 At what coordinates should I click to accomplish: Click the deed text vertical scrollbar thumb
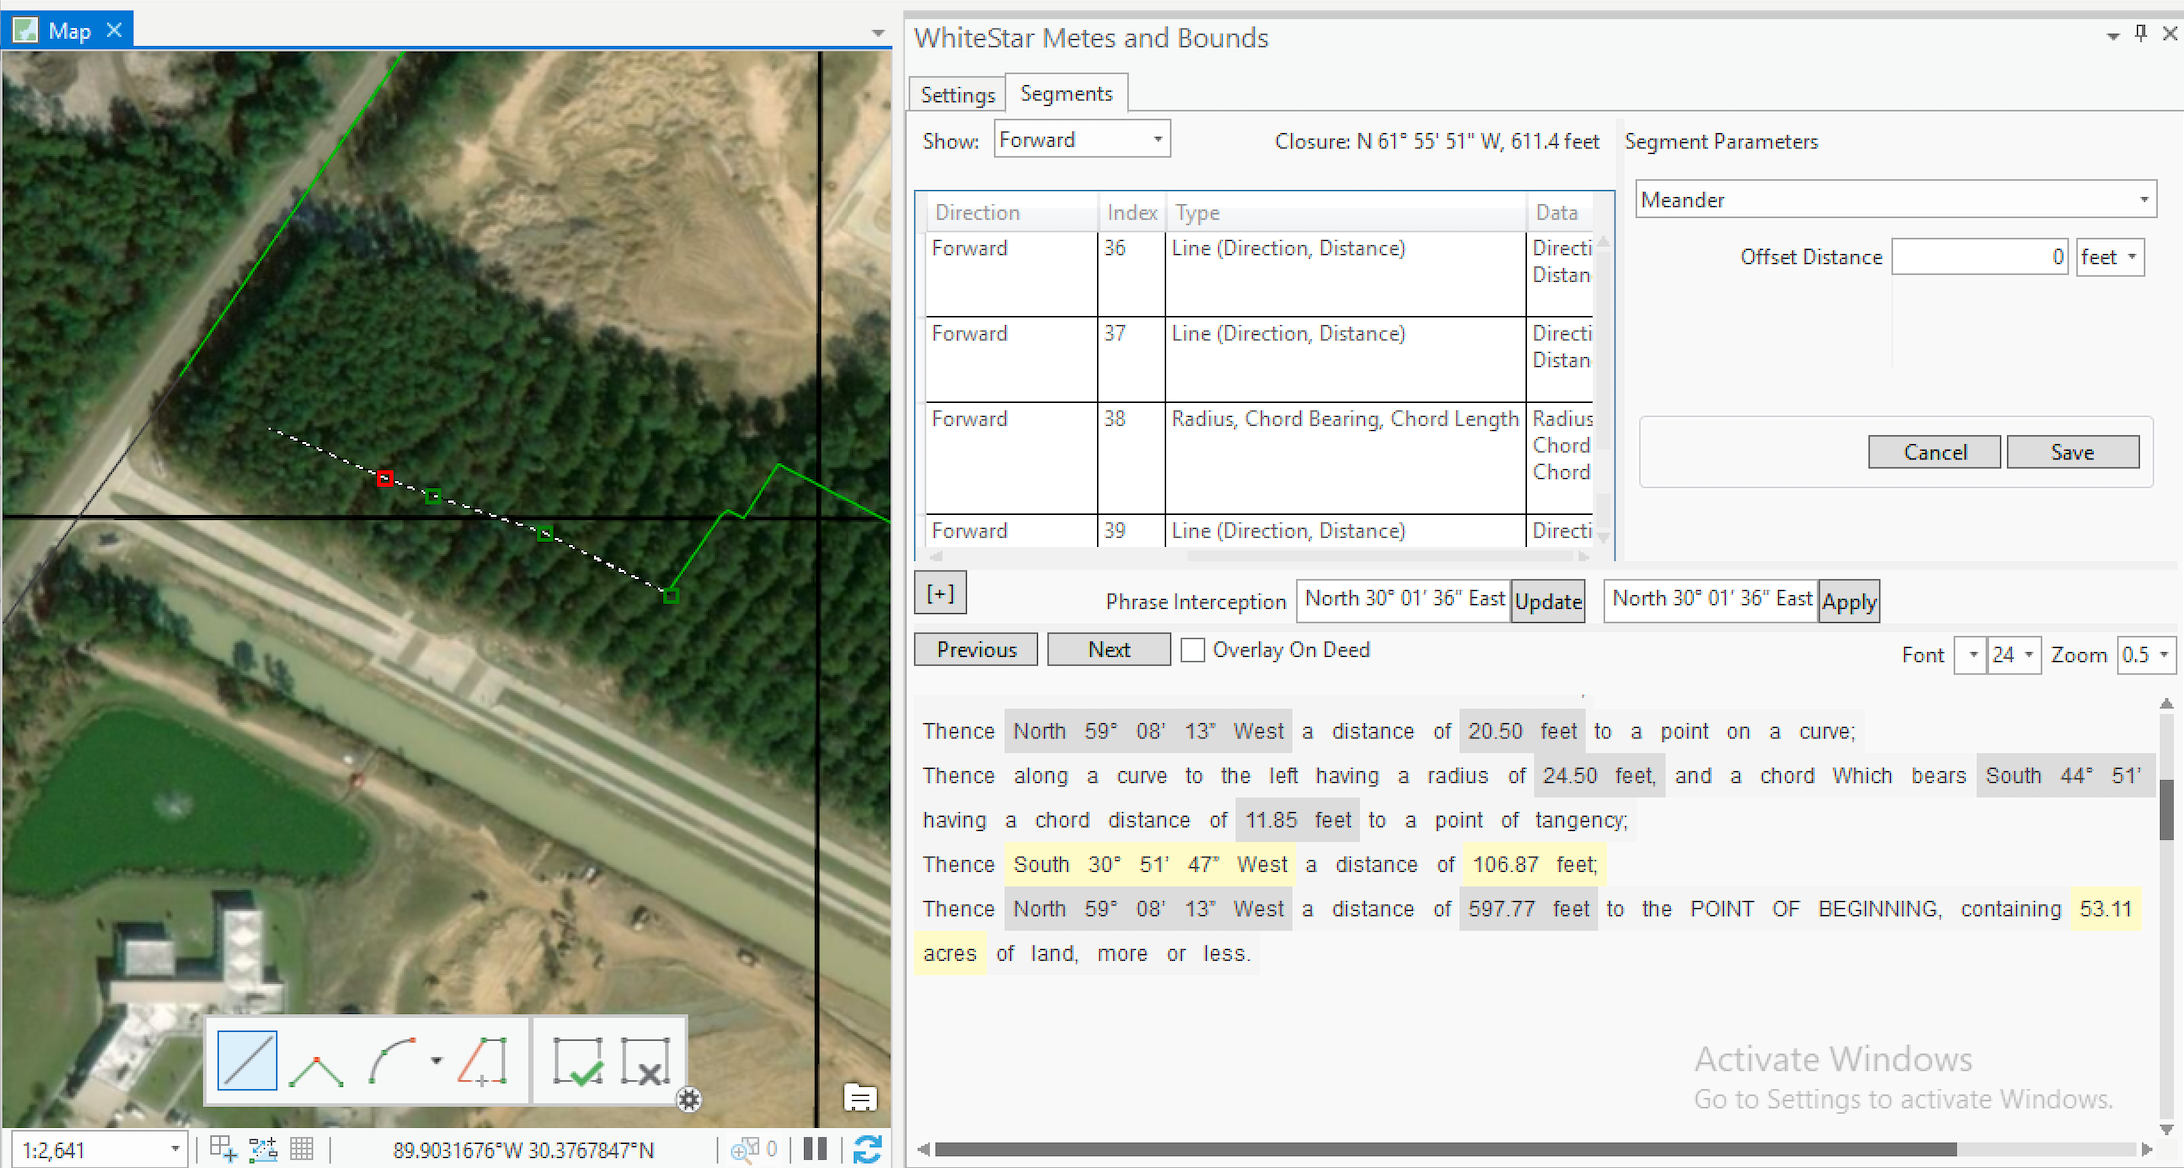click(x=2167, y=811)
